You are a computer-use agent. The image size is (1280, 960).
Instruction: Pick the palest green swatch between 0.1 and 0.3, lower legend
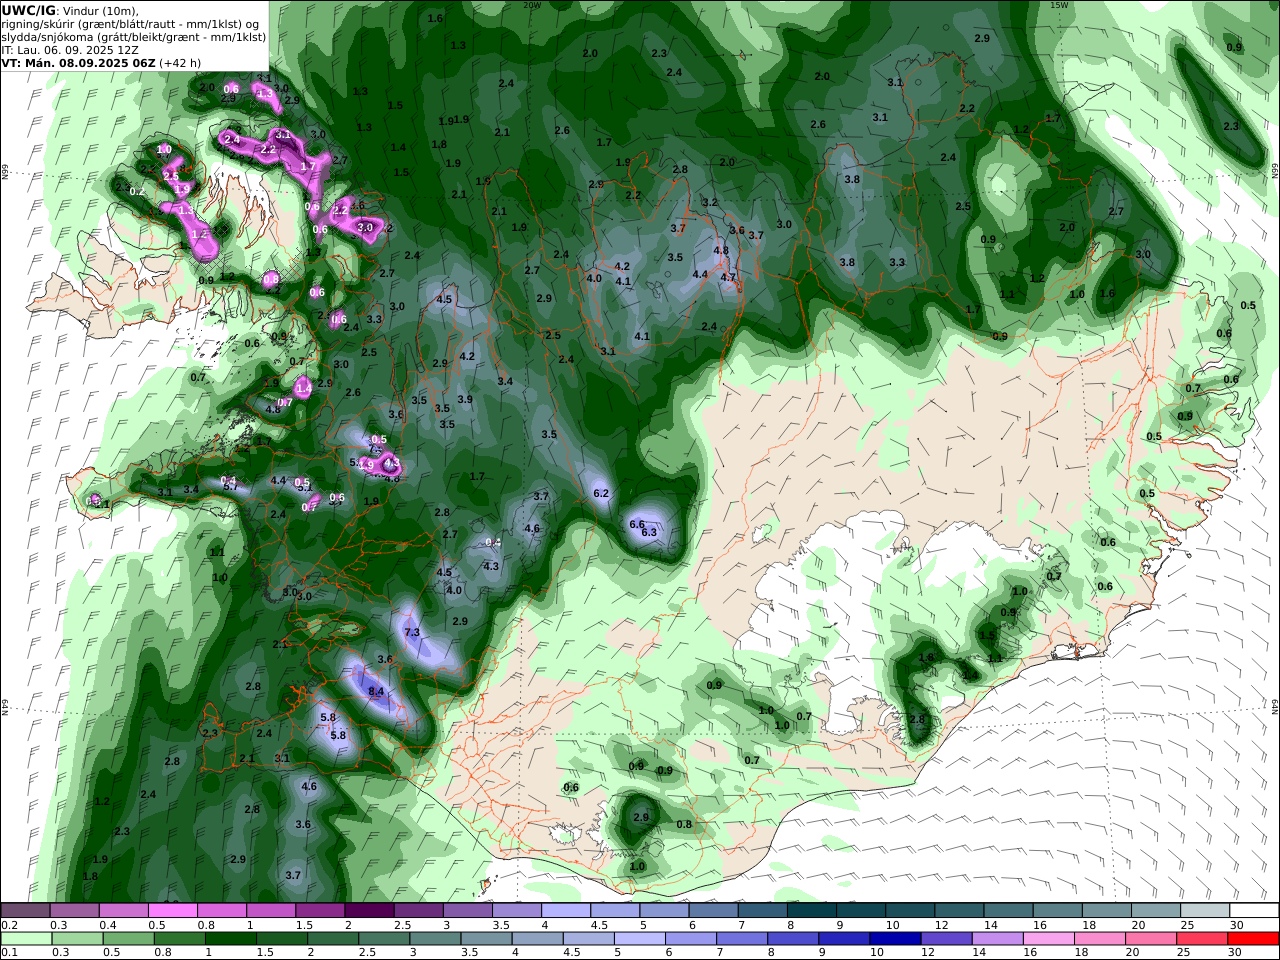27,938
